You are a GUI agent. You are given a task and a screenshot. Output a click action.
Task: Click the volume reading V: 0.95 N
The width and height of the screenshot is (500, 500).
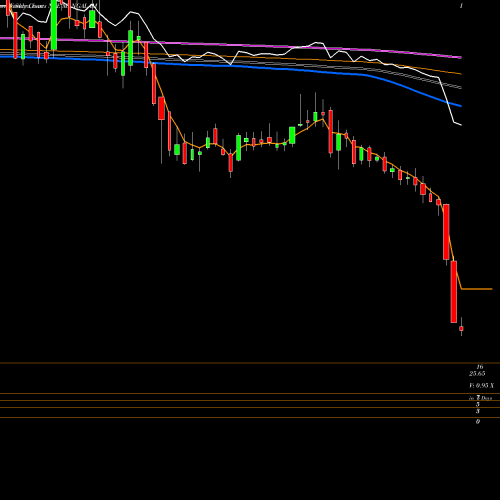(x=481, y=386)
